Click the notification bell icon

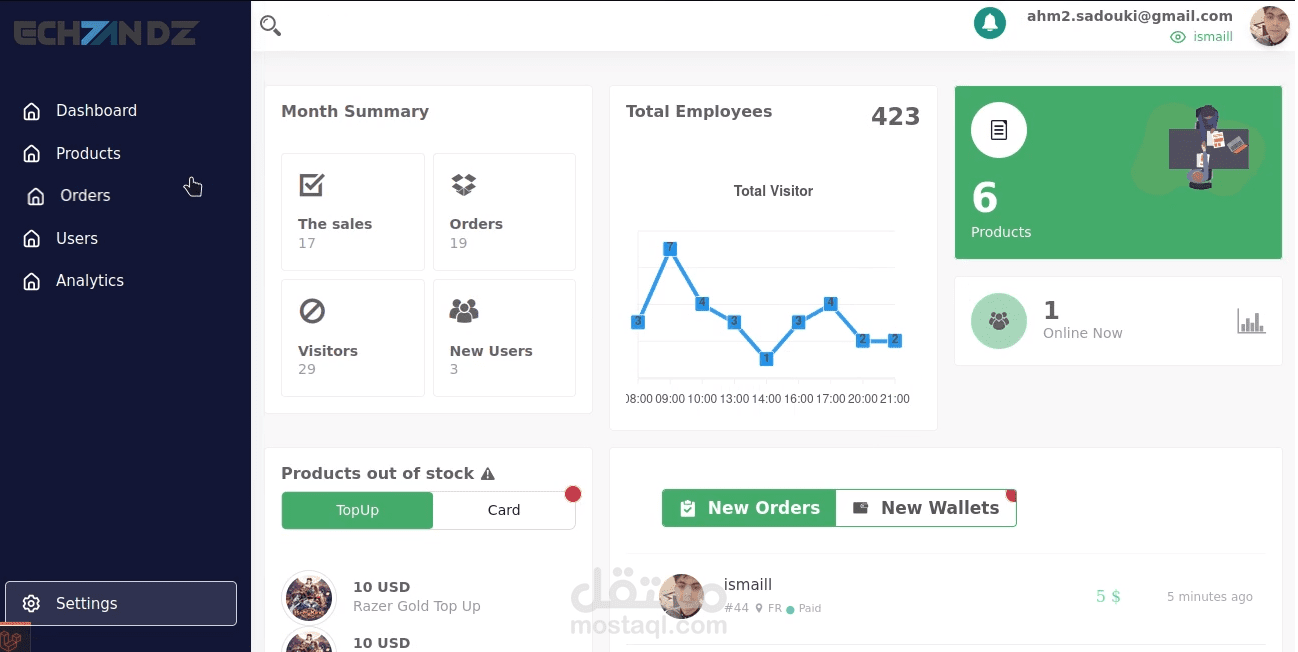(990, 20)
